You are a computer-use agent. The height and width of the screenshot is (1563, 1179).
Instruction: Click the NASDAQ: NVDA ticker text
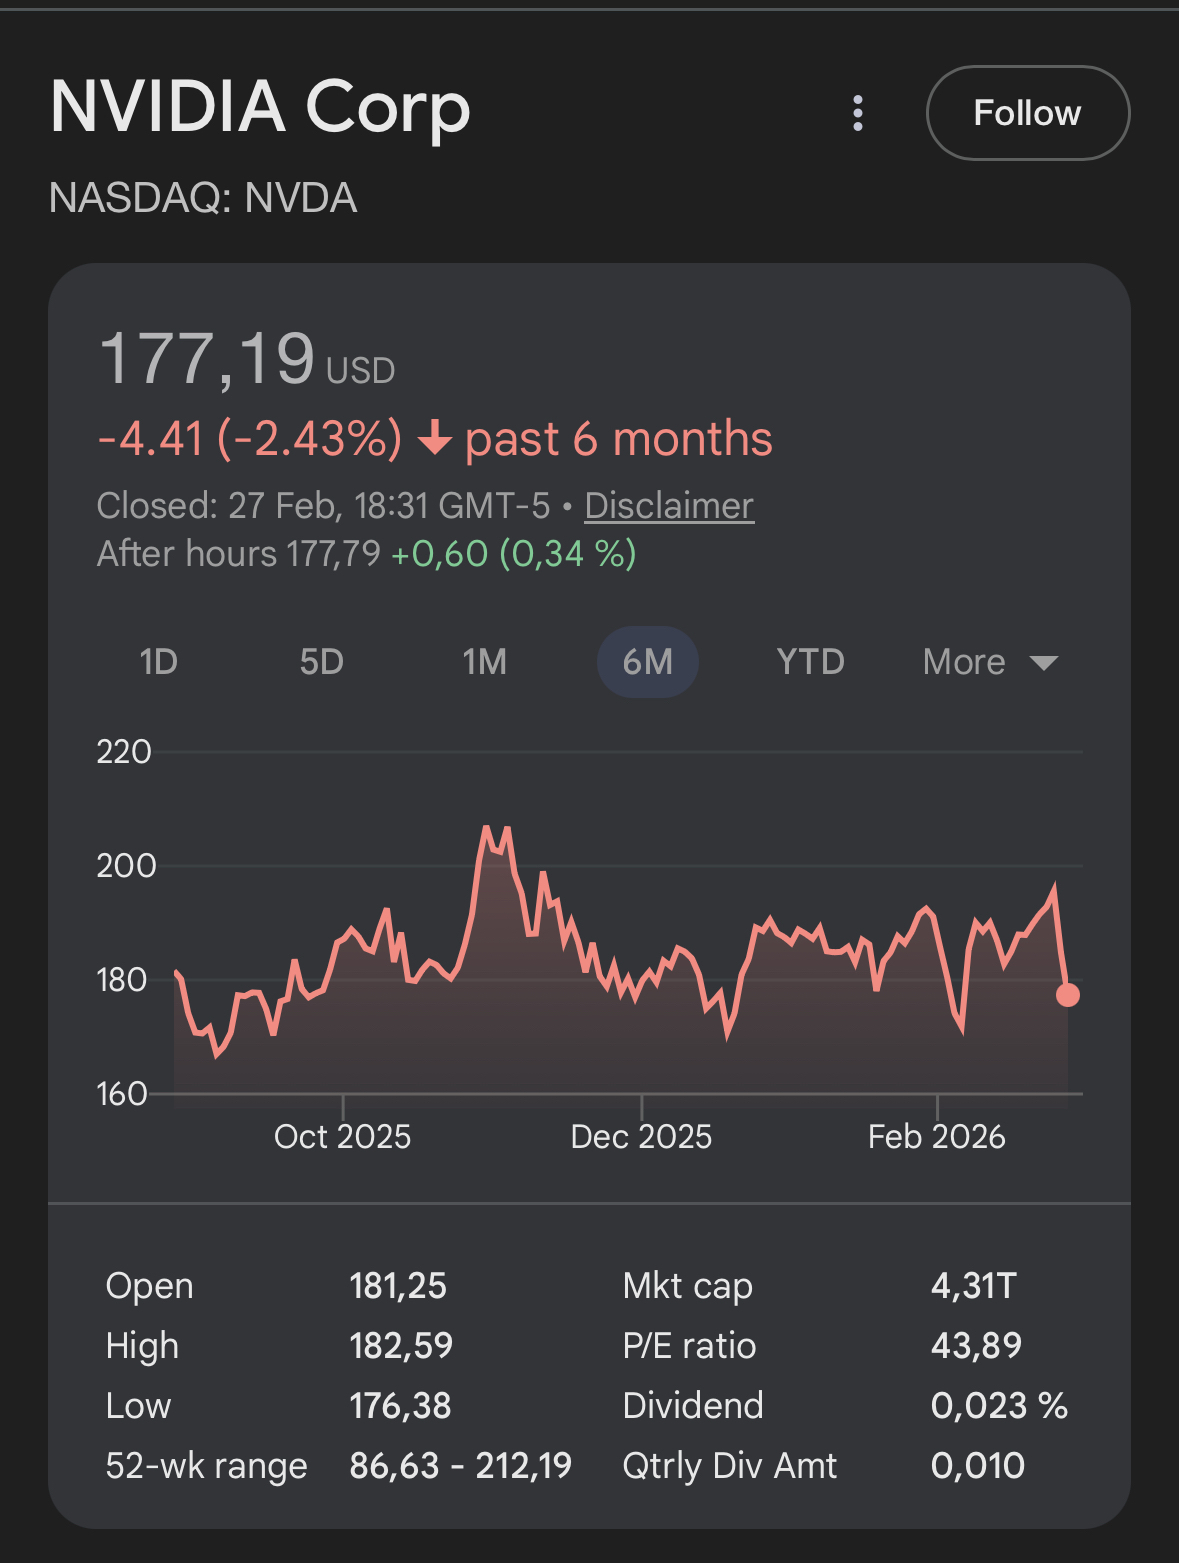[203, 198]
